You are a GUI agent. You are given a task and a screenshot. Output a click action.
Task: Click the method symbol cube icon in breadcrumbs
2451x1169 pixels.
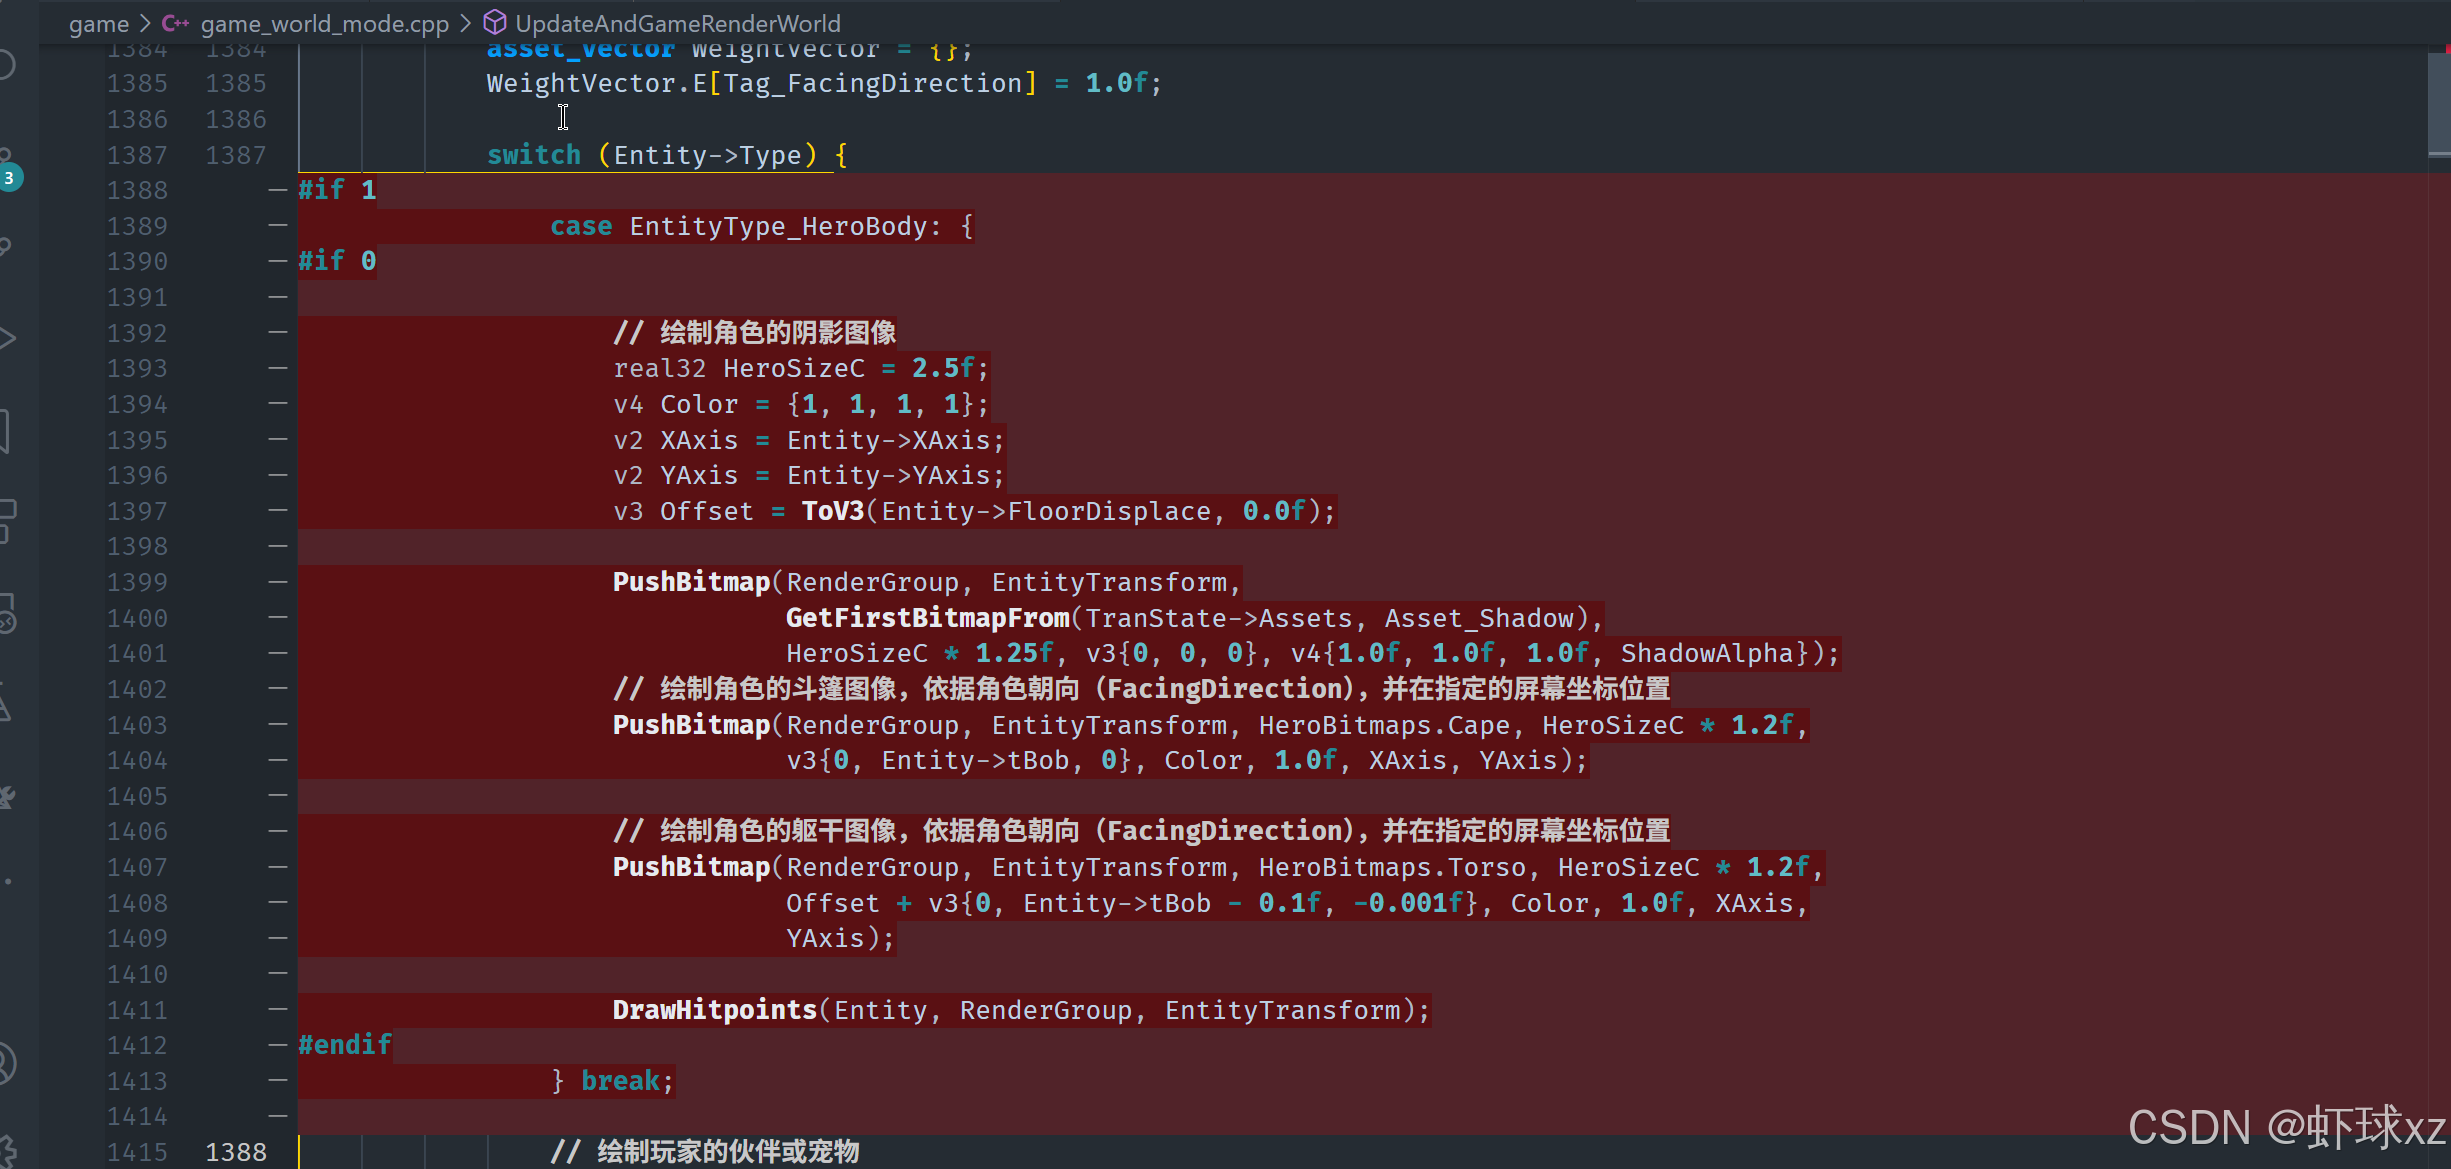(495, 22)
